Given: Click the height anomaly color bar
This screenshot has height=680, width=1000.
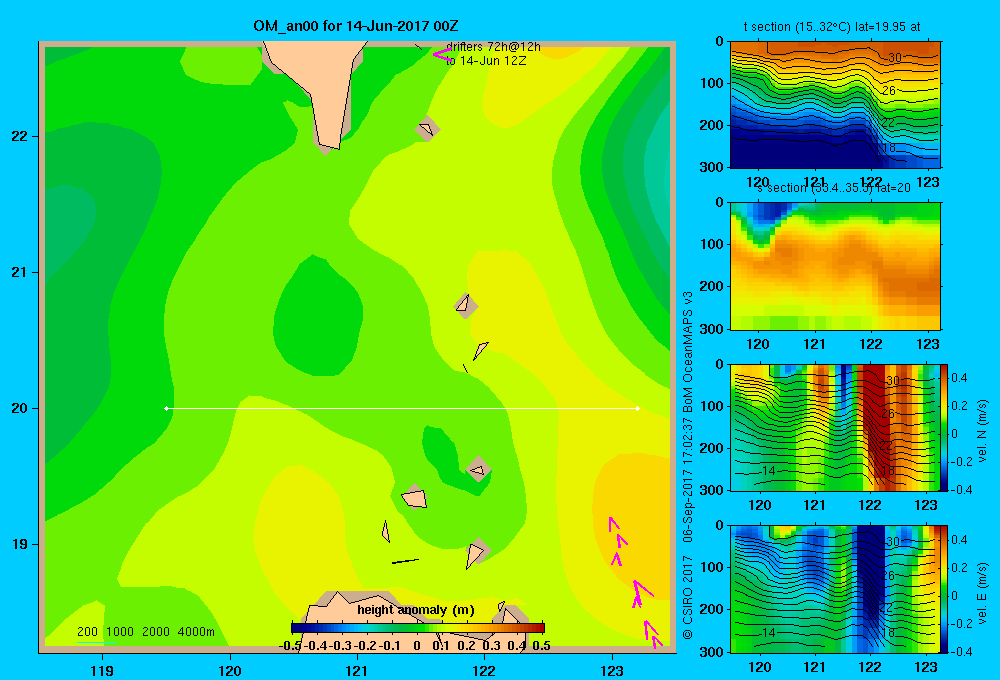Looking at the screenshot, I should 418,628.
